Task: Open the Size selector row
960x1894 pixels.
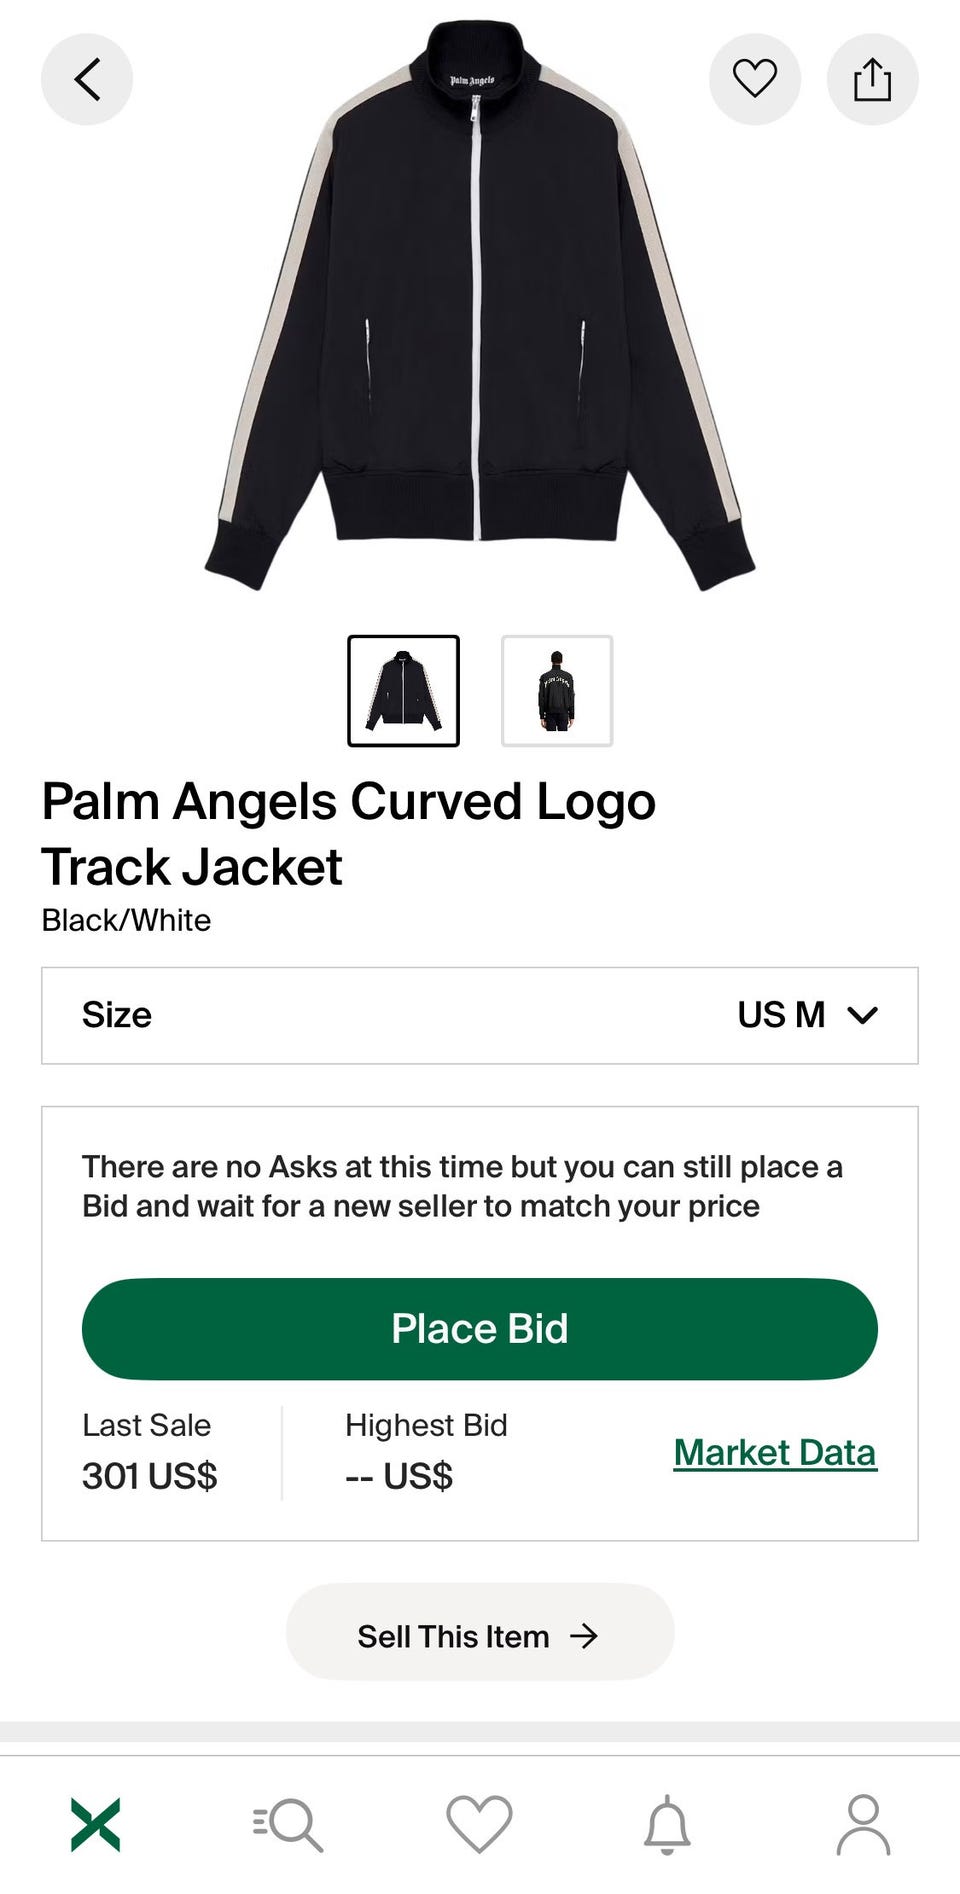Action: [x=480, y=1015]
